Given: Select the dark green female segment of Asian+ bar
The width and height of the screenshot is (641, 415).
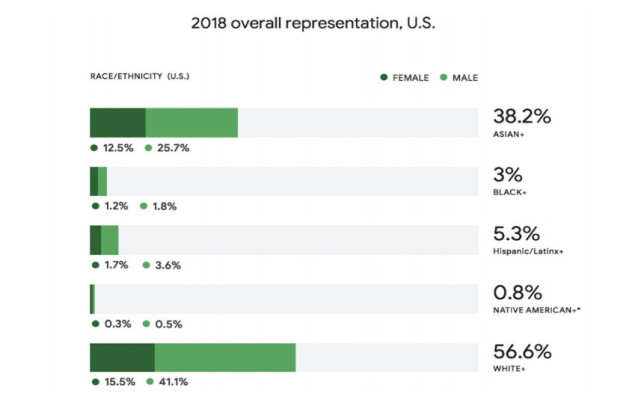Looking at the screenshot, I should (x=117, y=122).
